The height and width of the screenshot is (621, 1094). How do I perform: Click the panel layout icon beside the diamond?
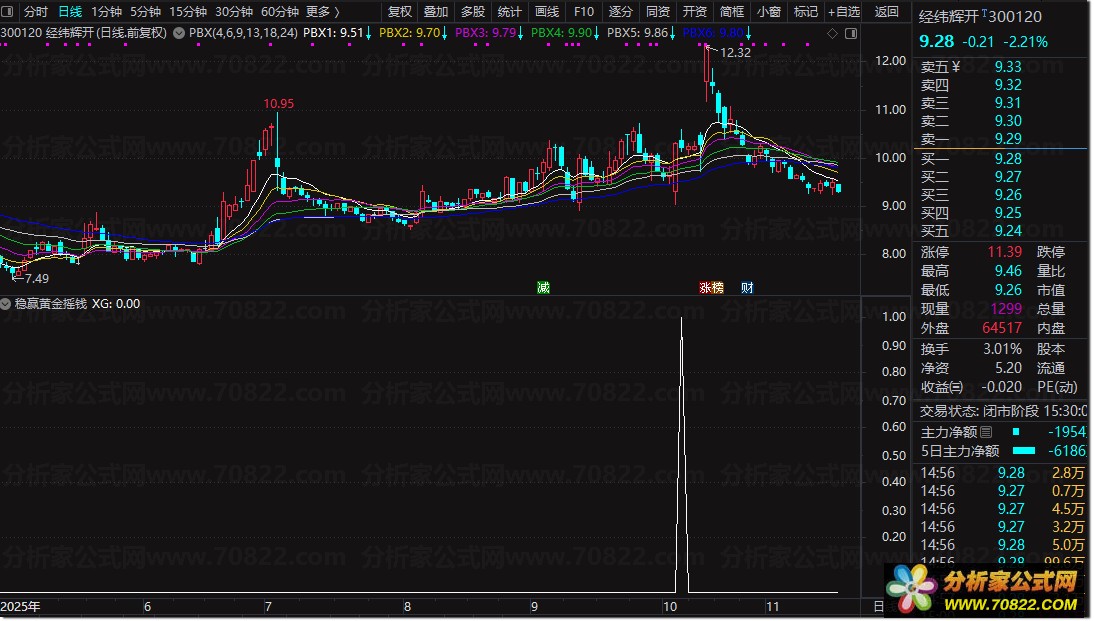tap(850, 33)
